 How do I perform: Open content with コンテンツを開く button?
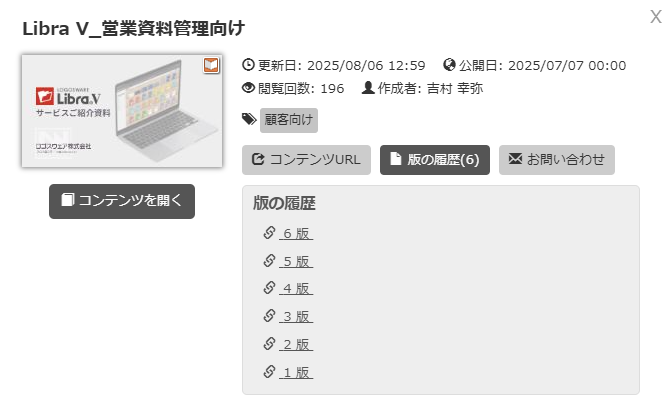pos(122,201)
